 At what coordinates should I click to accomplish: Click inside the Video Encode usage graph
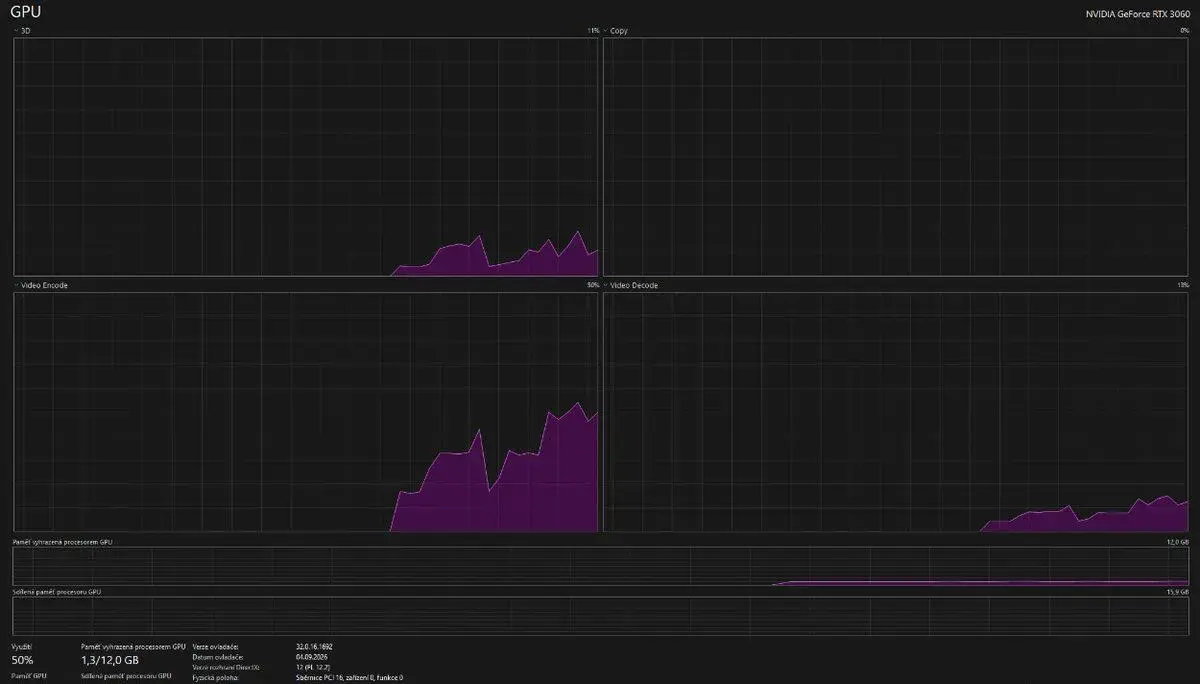click(x=306, y=412)
